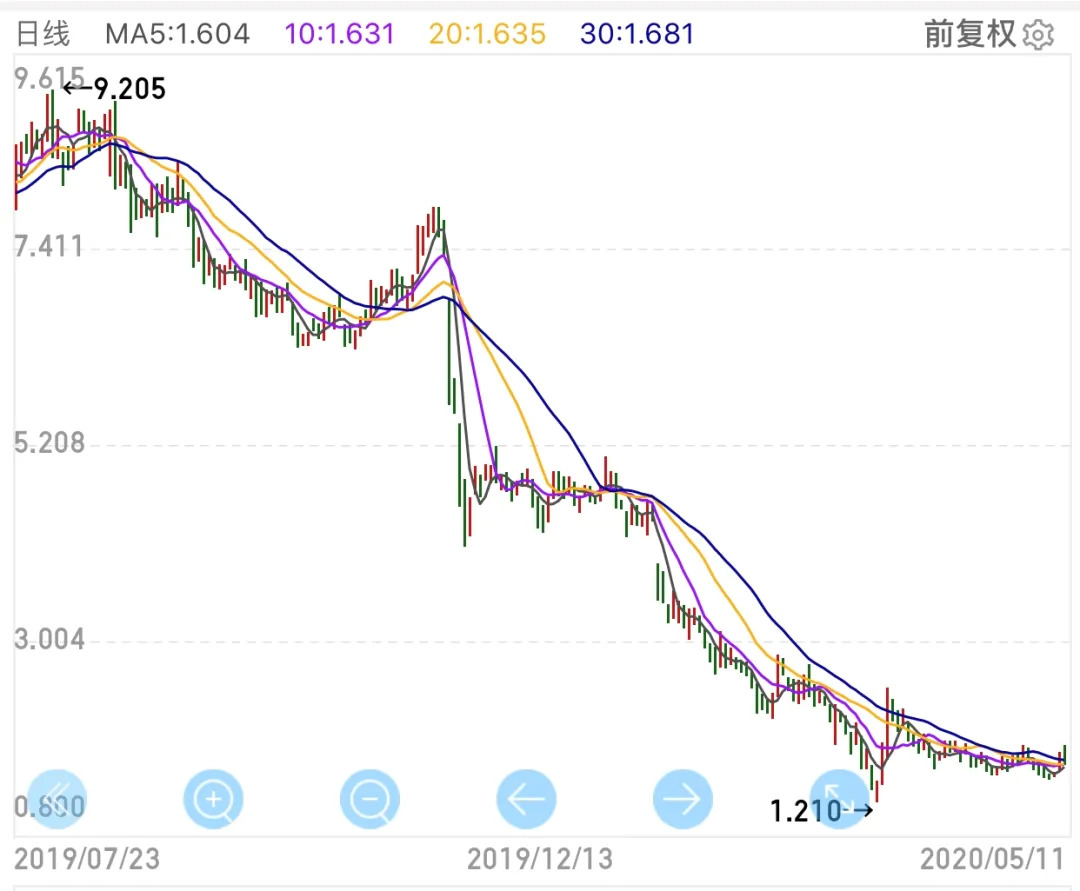Screen dimensions: 1080x891
Task: Click the zoom out magnifier button
Action: tap(370, 799)
